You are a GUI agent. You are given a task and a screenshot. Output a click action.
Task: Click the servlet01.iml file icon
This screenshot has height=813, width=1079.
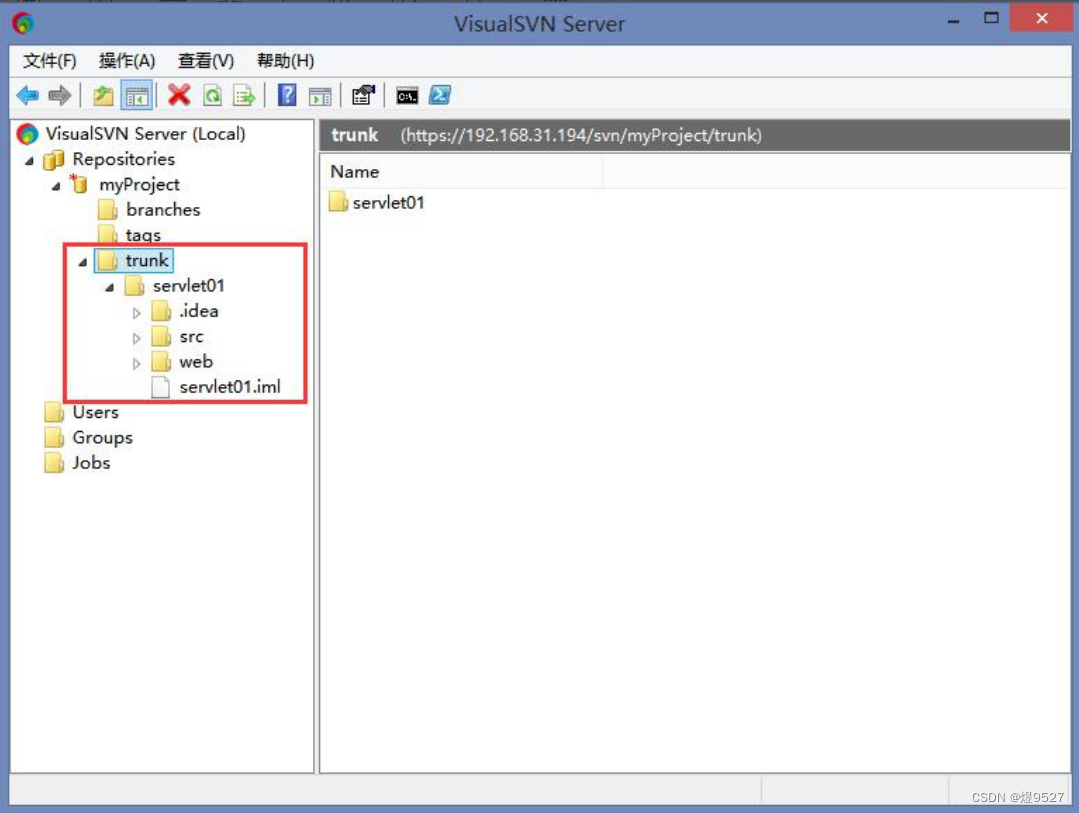pyautogui.click(x=160, y=387)
